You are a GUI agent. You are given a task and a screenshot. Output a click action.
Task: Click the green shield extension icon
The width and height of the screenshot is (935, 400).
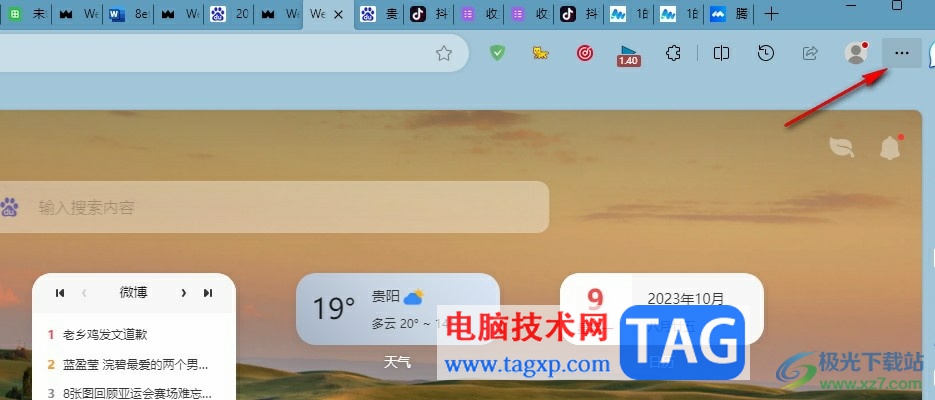coord(497,53)
